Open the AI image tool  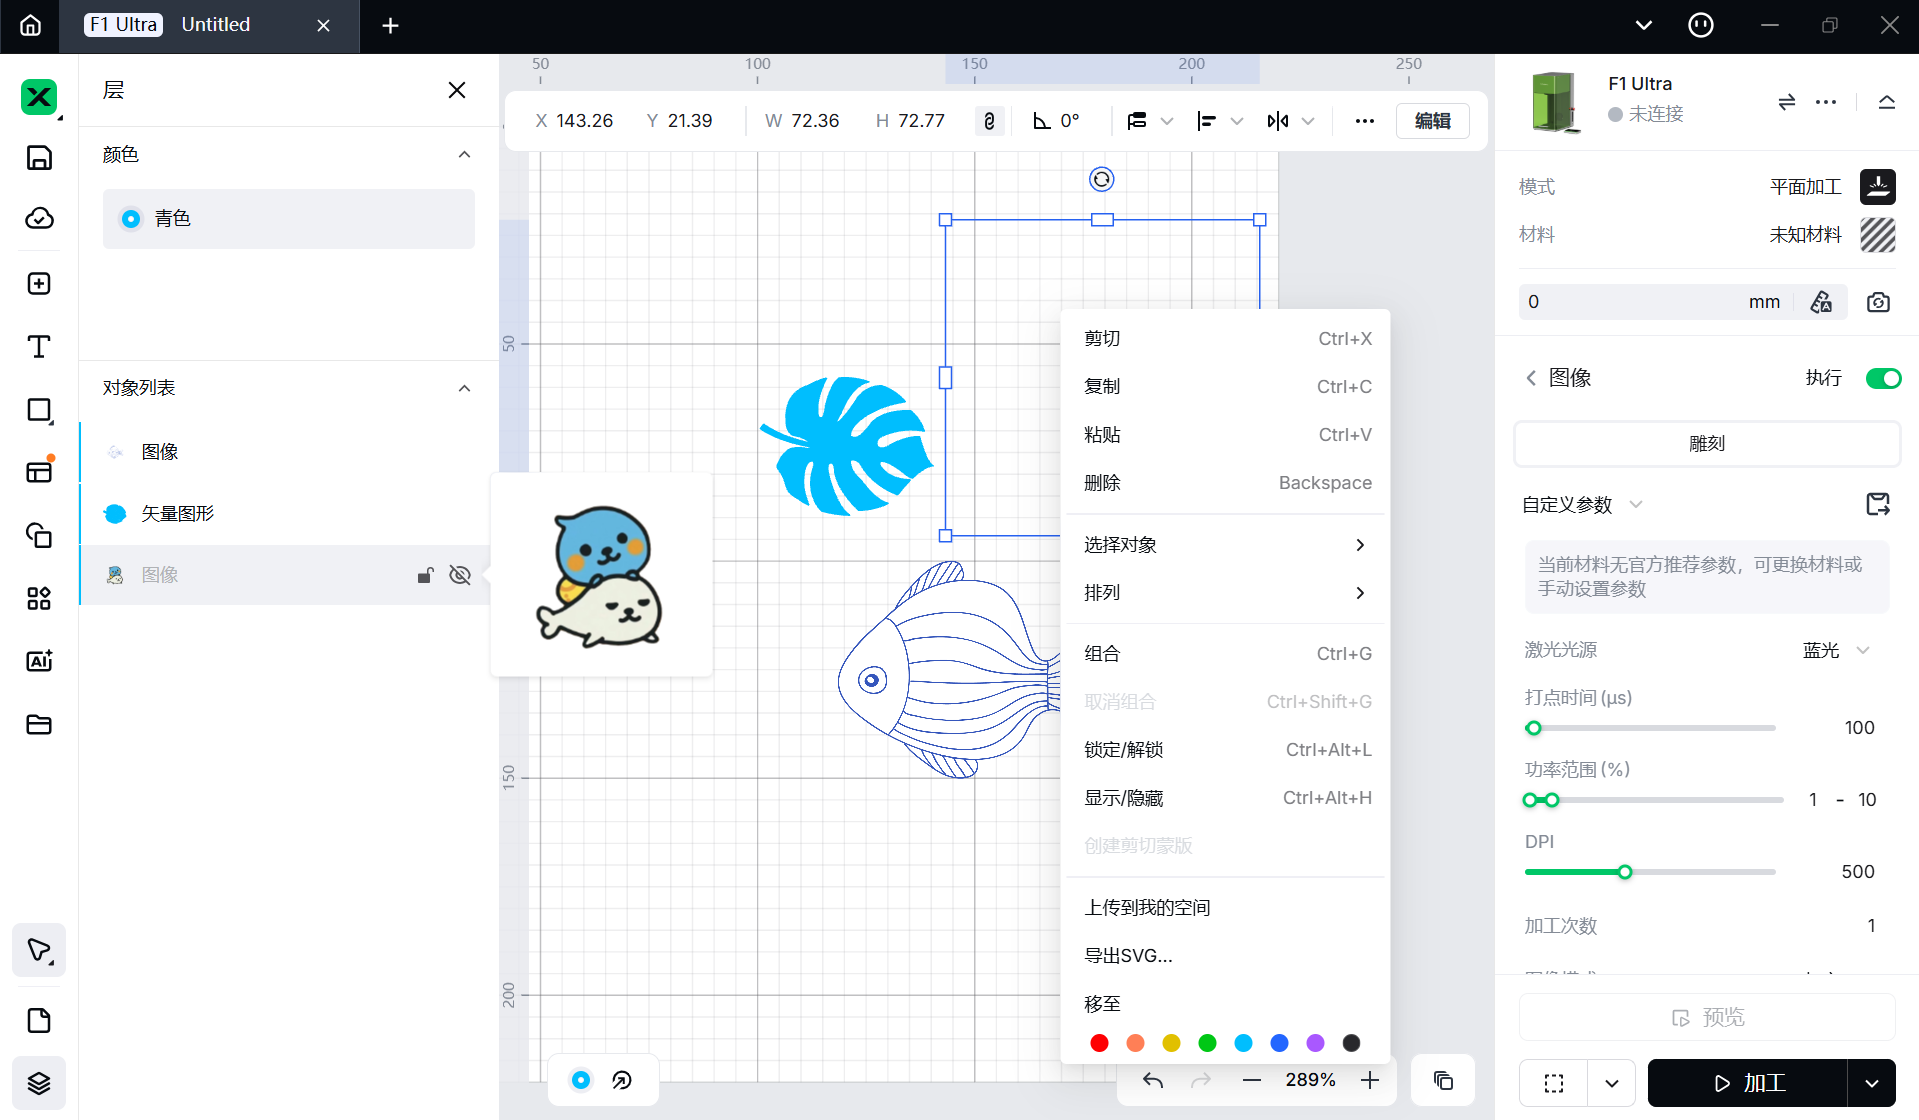pyautogui.click(x=39, y=661)
